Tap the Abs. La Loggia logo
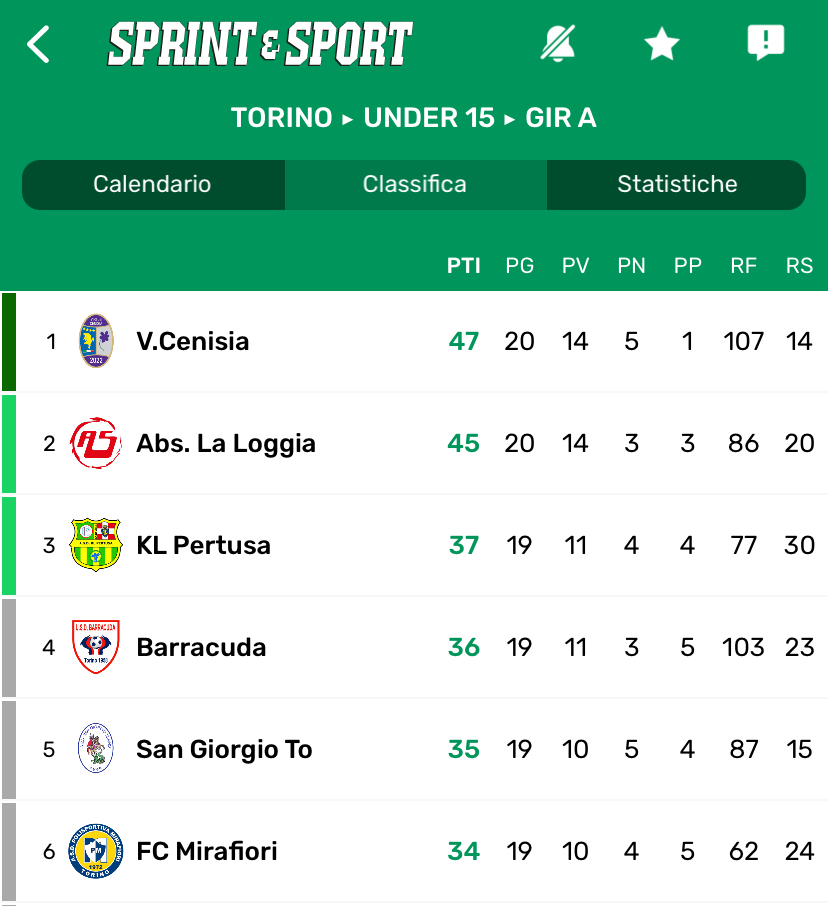The image size is (828, 906). click(96, 443)
